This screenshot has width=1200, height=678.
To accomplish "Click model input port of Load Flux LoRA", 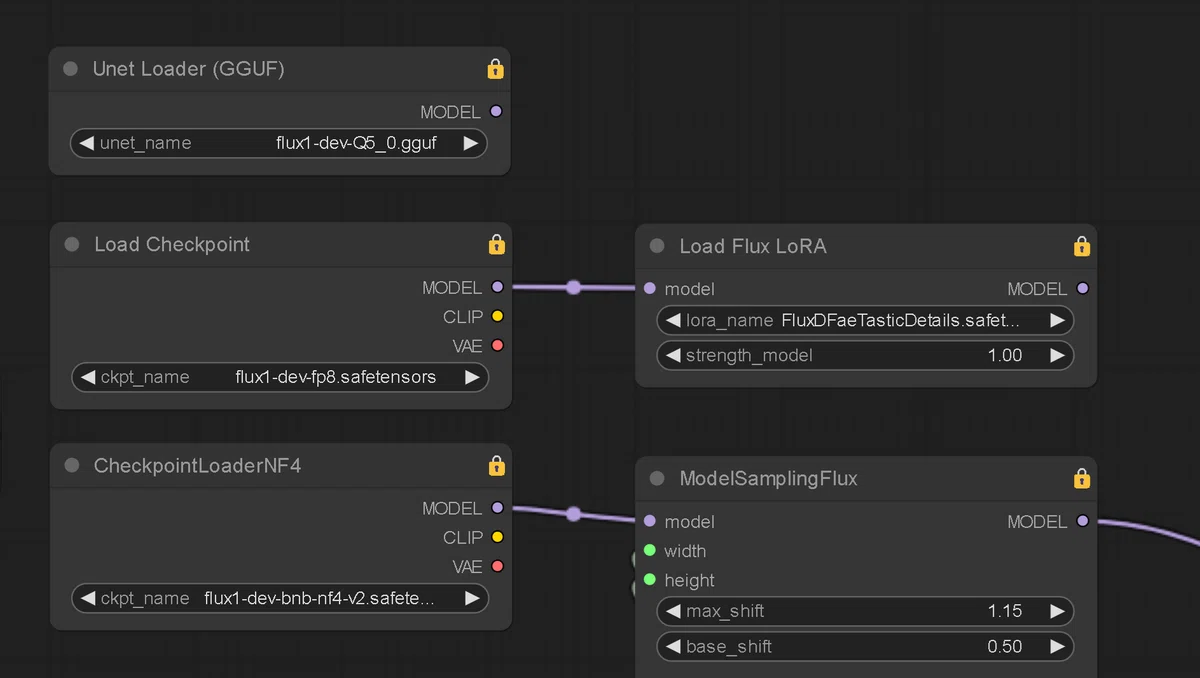I will 650,288.
